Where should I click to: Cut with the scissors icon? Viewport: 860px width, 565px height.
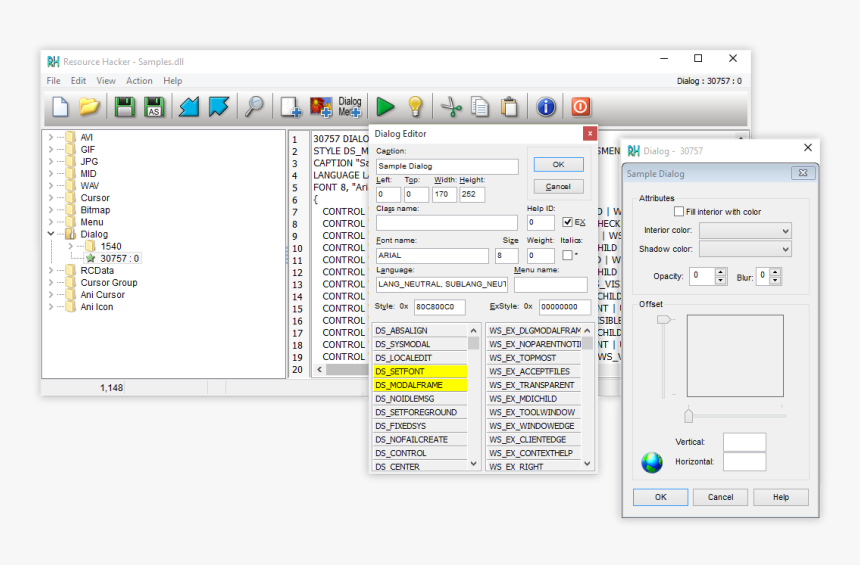[x=451, y=106]
